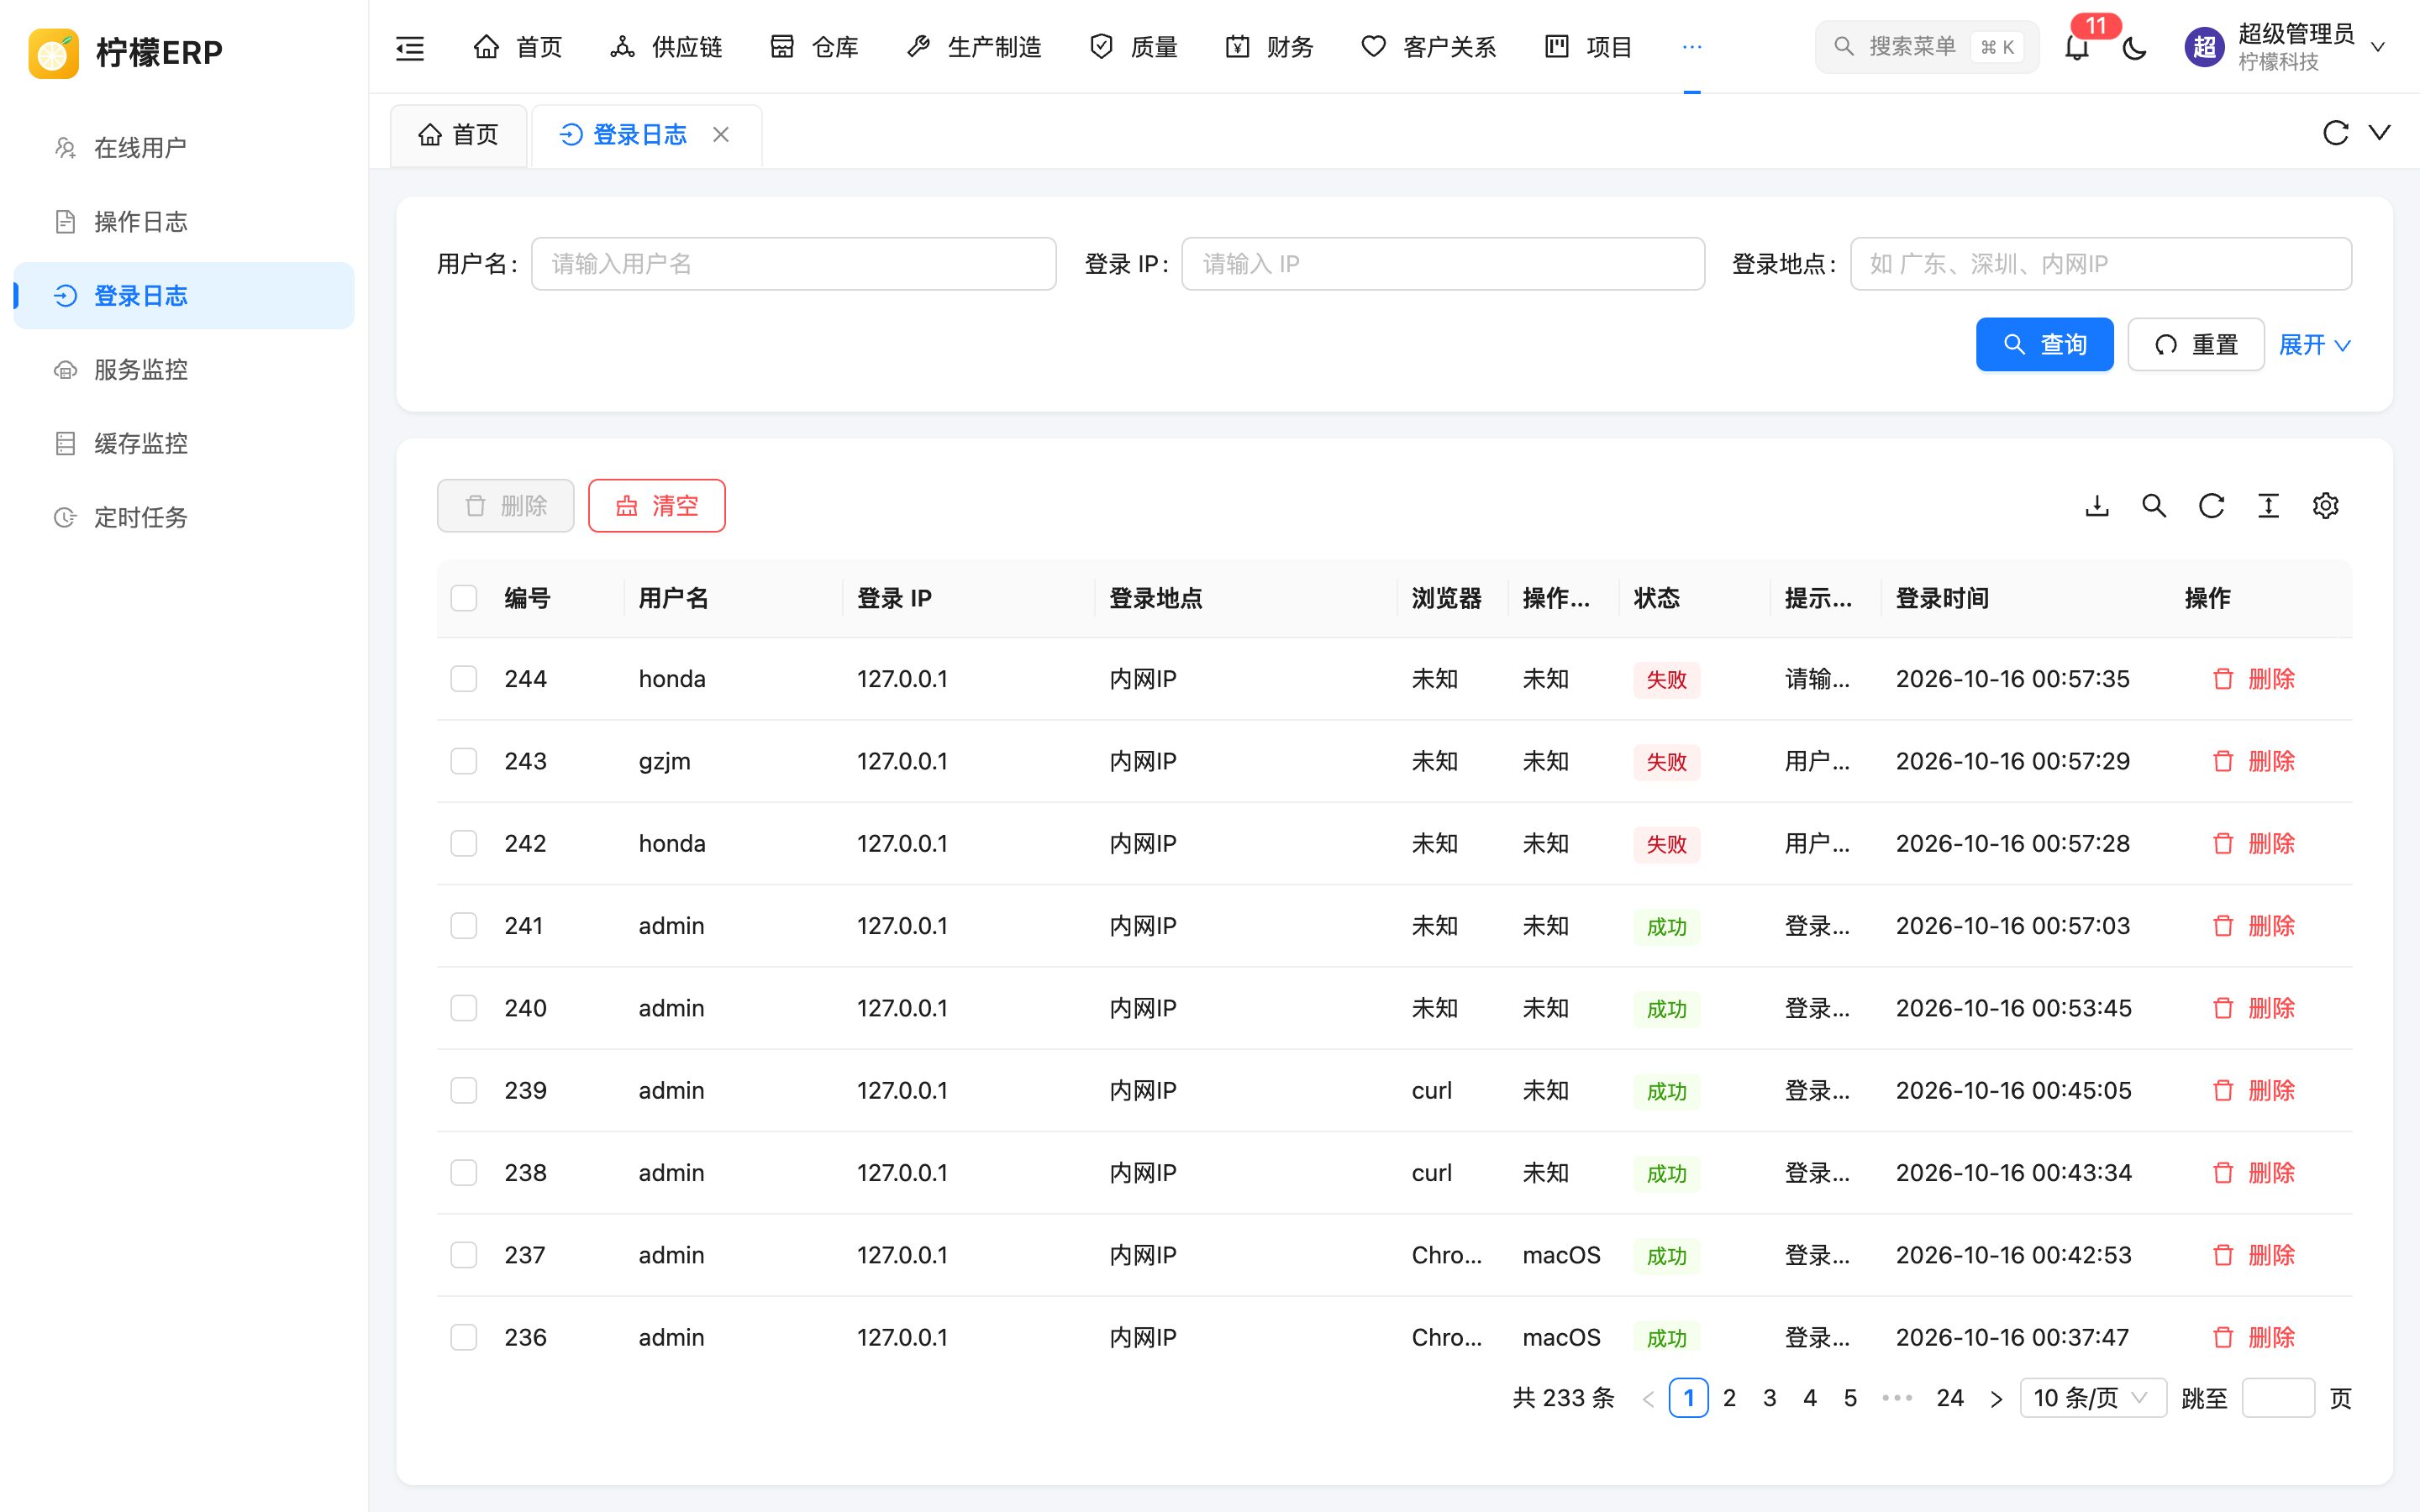This screenshot has height=1512, width=2420.
Task: Go to page 2
Action: pyautogui.click(x=1729, y=1398)
